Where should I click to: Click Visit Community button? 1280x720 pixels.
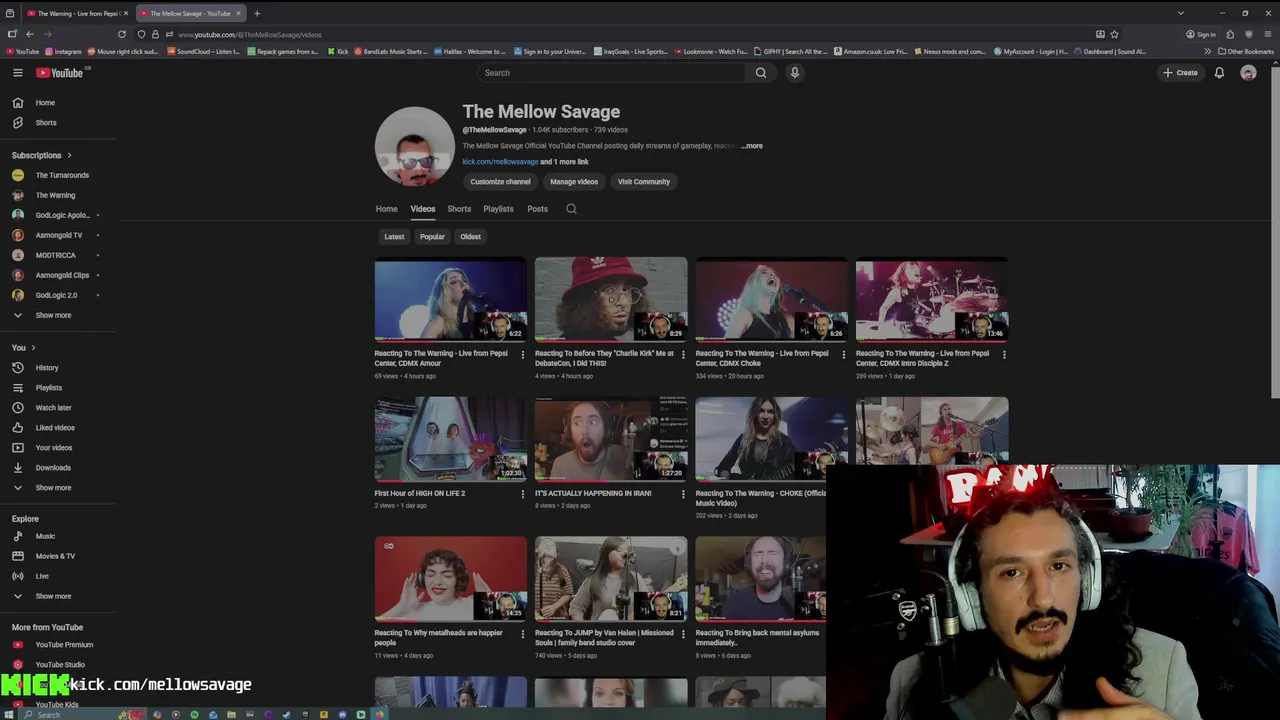click(x=644, y=182)
